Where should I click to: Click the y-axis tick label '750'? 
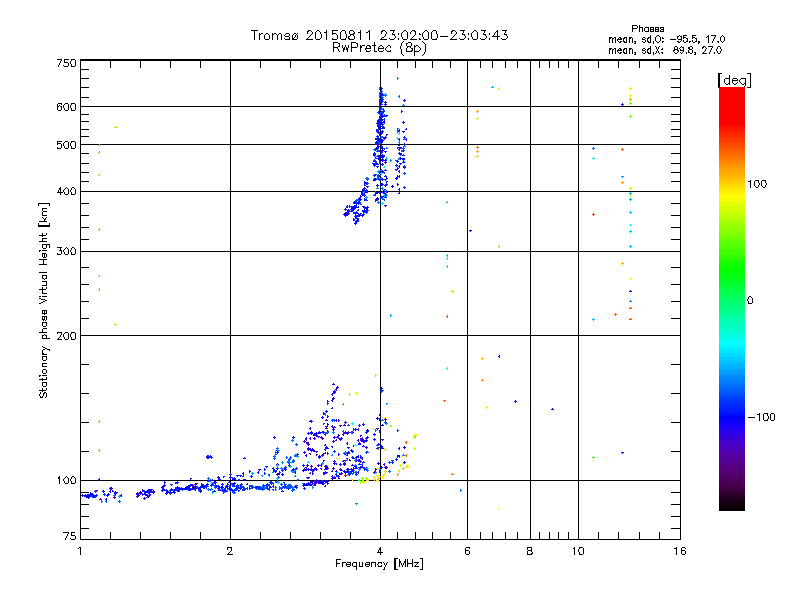67,63
